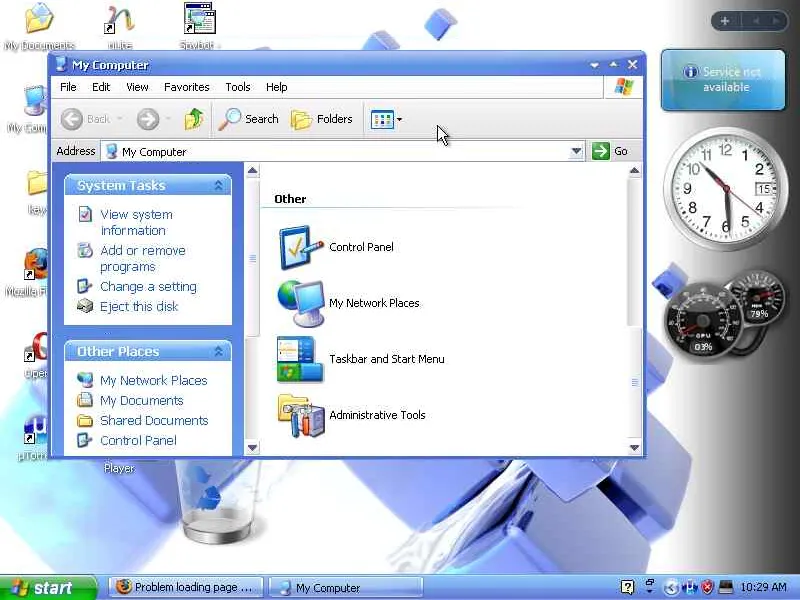Image resolution: width=800 pixels, height=600 pixels.
Task: Open Forward history dropdown arrow
Action: tap(168, 119)
